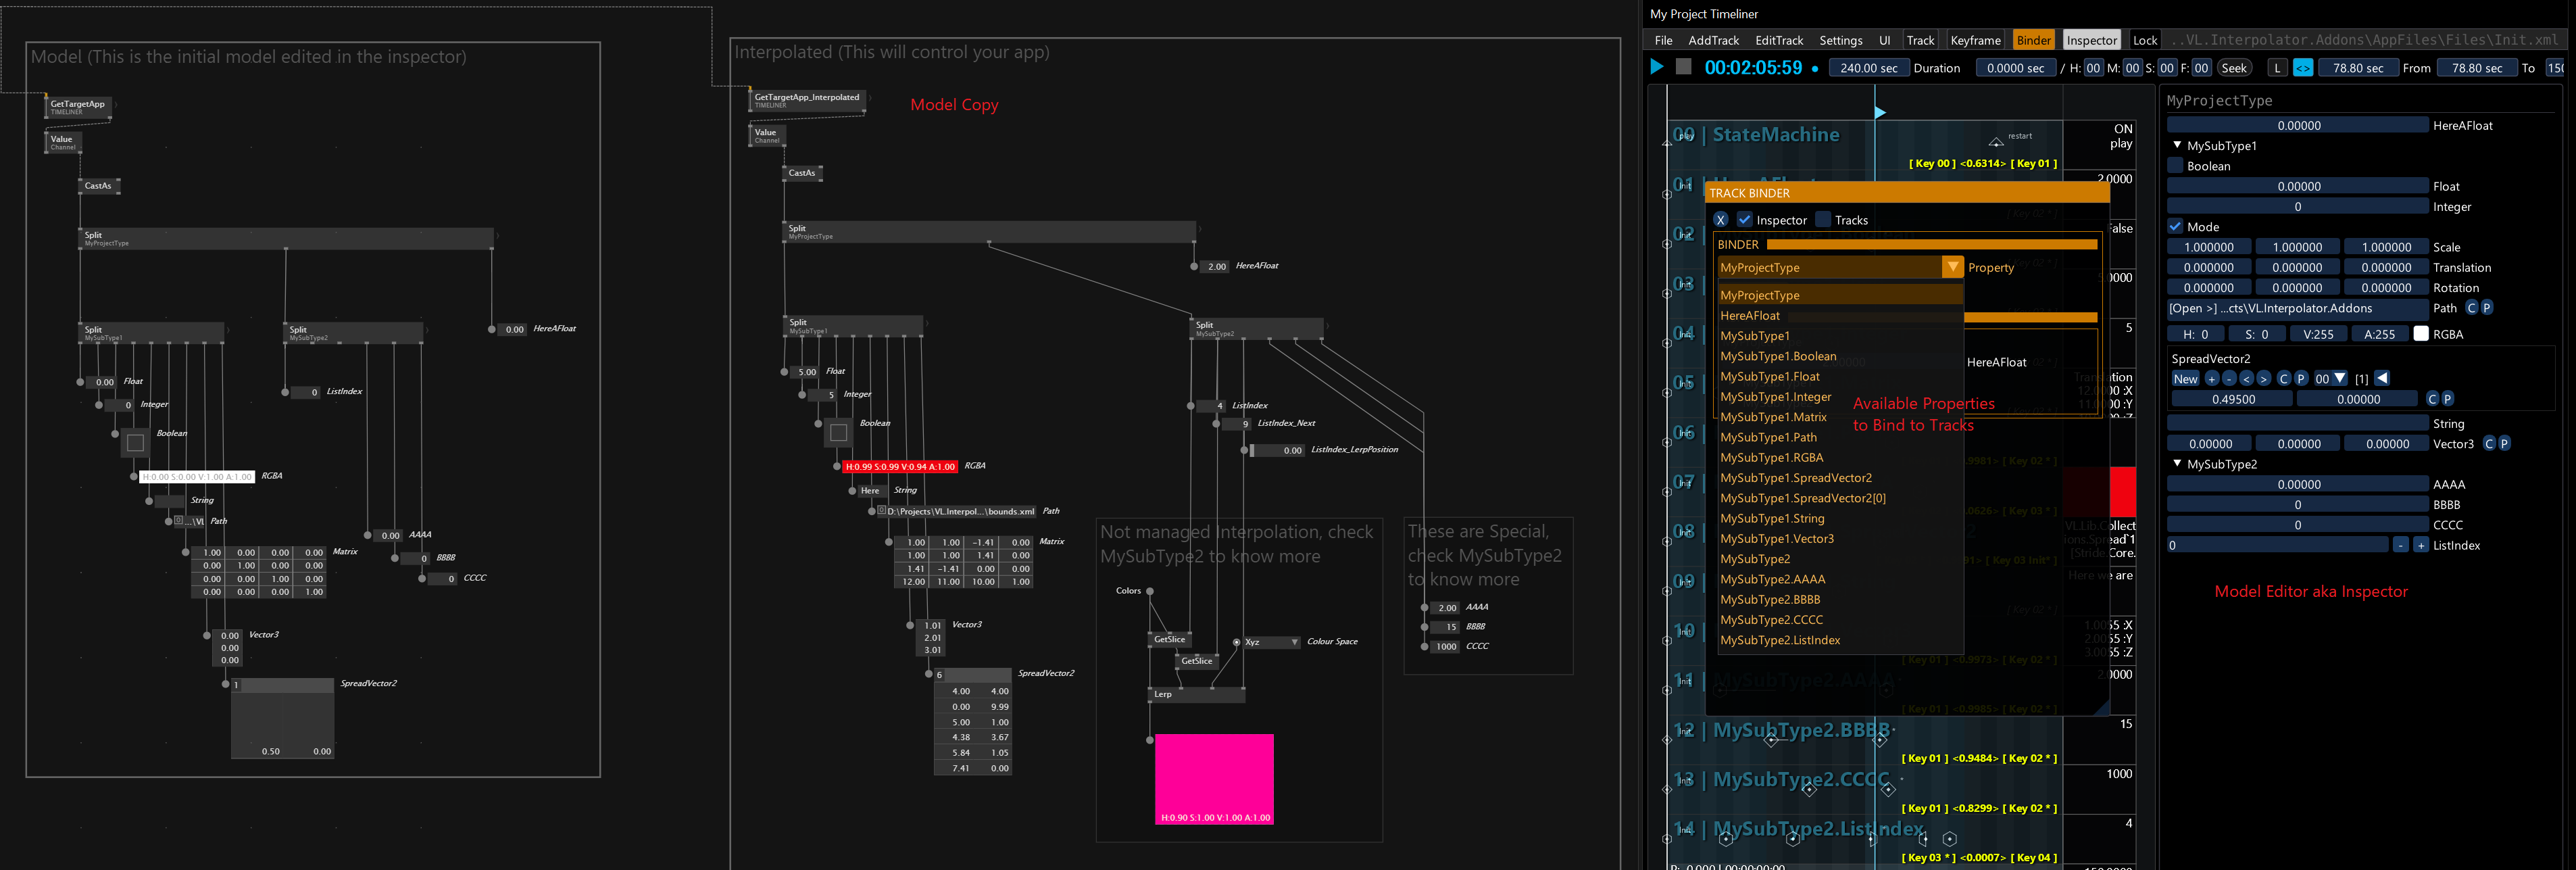Collapse the MySubType1 section in Inspector
2576x870 pixels.
(x=2177, y=145)
